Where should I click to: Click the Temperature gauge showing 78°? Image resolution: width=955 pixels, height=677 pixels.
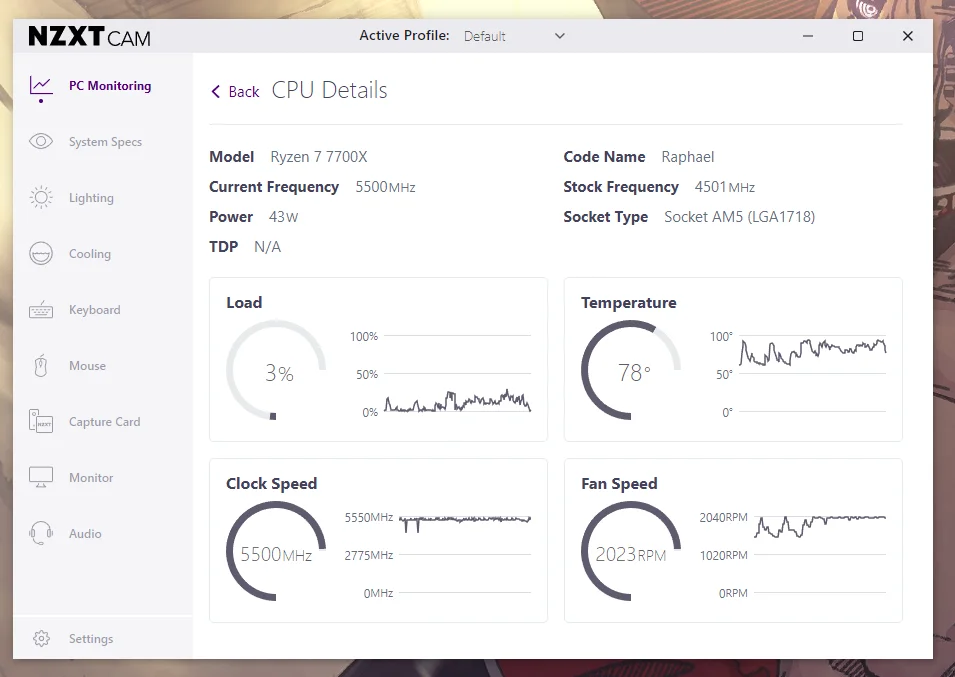[631, 370]
